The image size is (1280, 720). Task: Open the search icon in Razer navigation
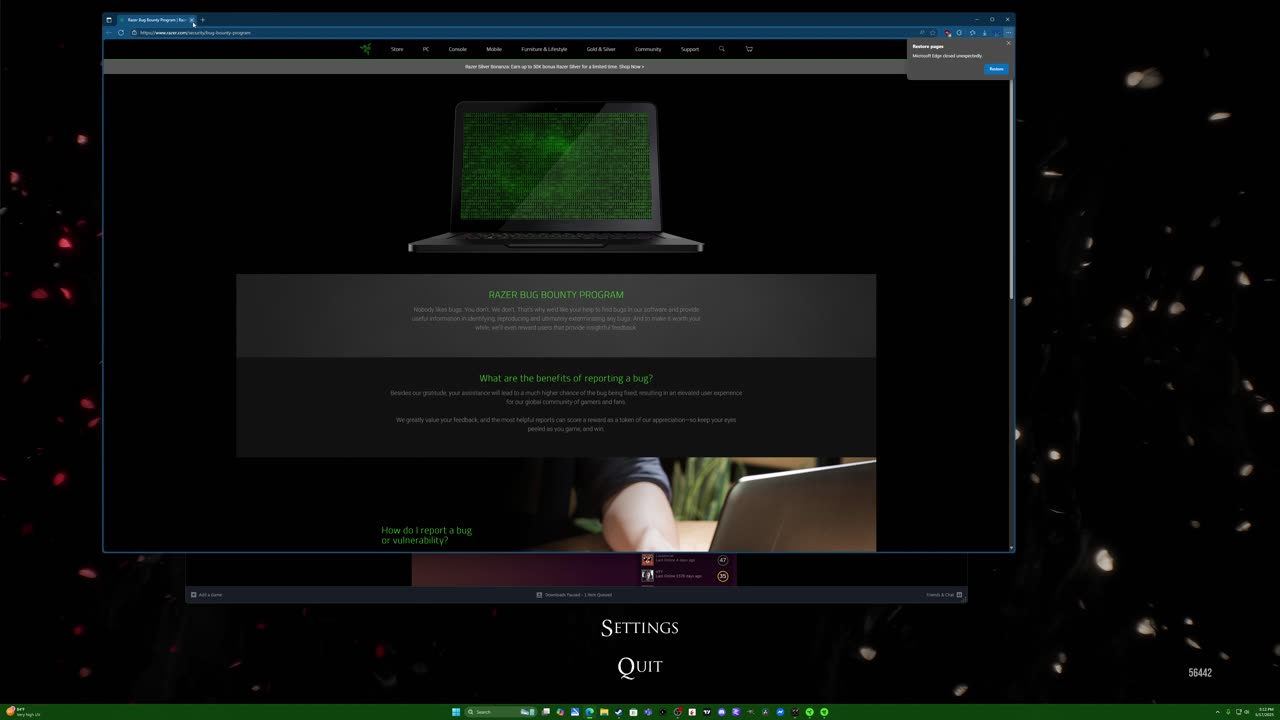721,48
